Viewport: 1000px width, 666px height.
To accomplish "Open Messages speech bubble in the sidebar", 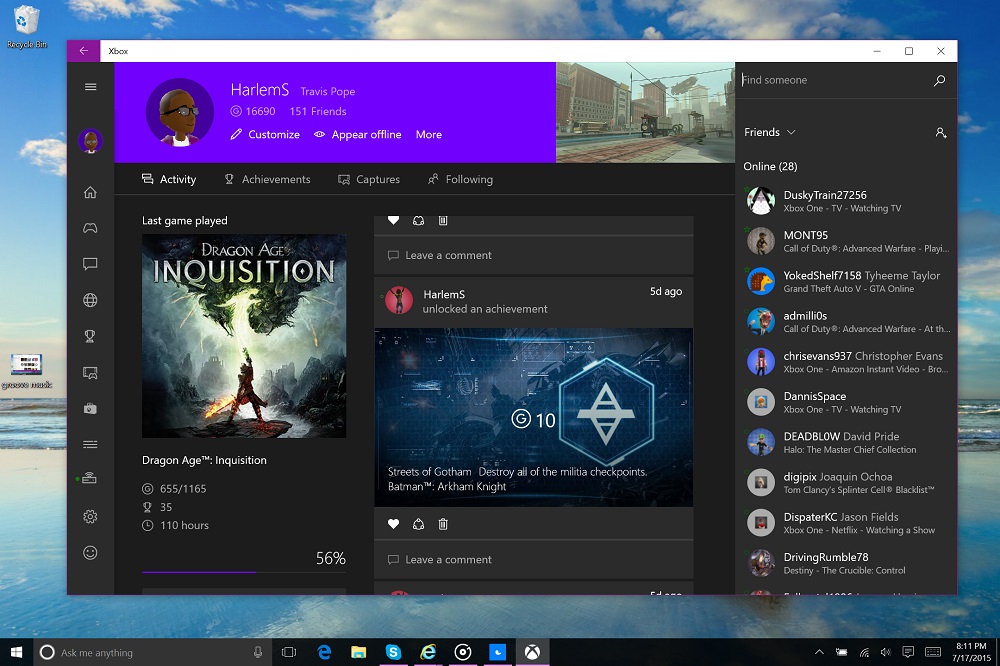I will pyautogui.click(x=91, y=264).
